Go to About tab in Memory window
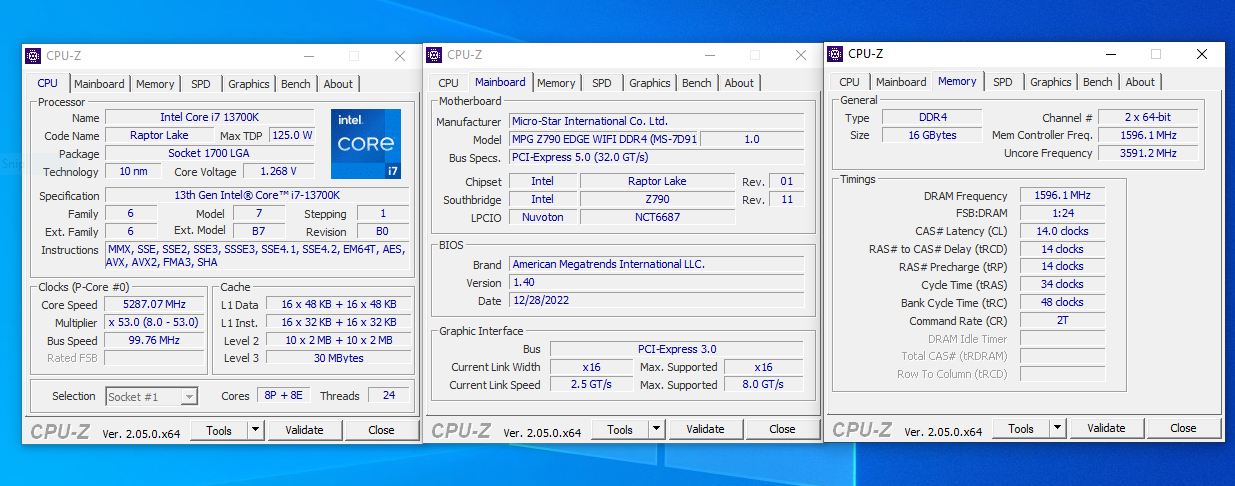The width and height of the screenshot is (1235, 486). point(1140,82)
